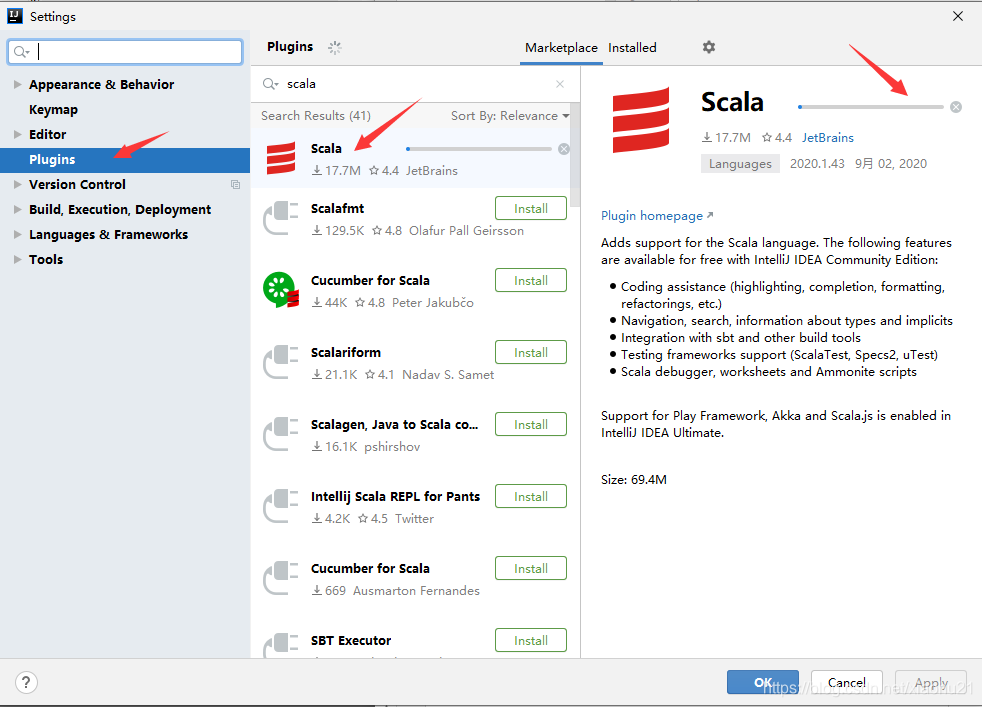Click the Apply button
The height and width of the screenshot is (707, 982).
tap(931, 683)
